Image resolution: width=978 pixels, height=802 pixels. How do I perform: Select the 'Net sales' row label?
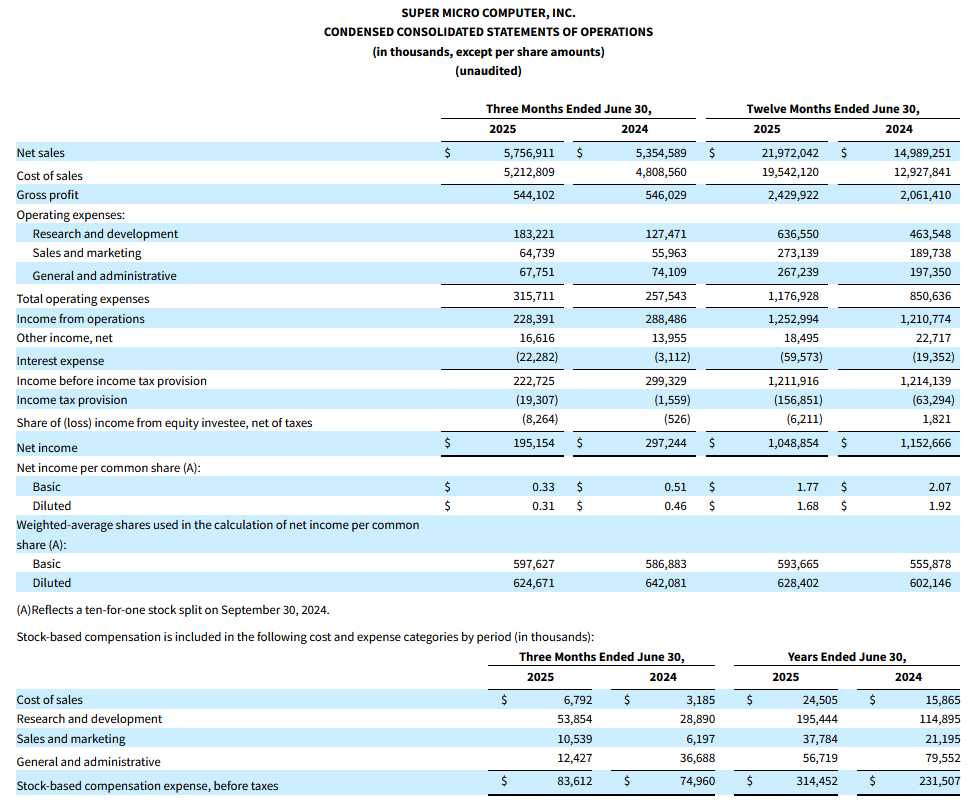[41, 153]
